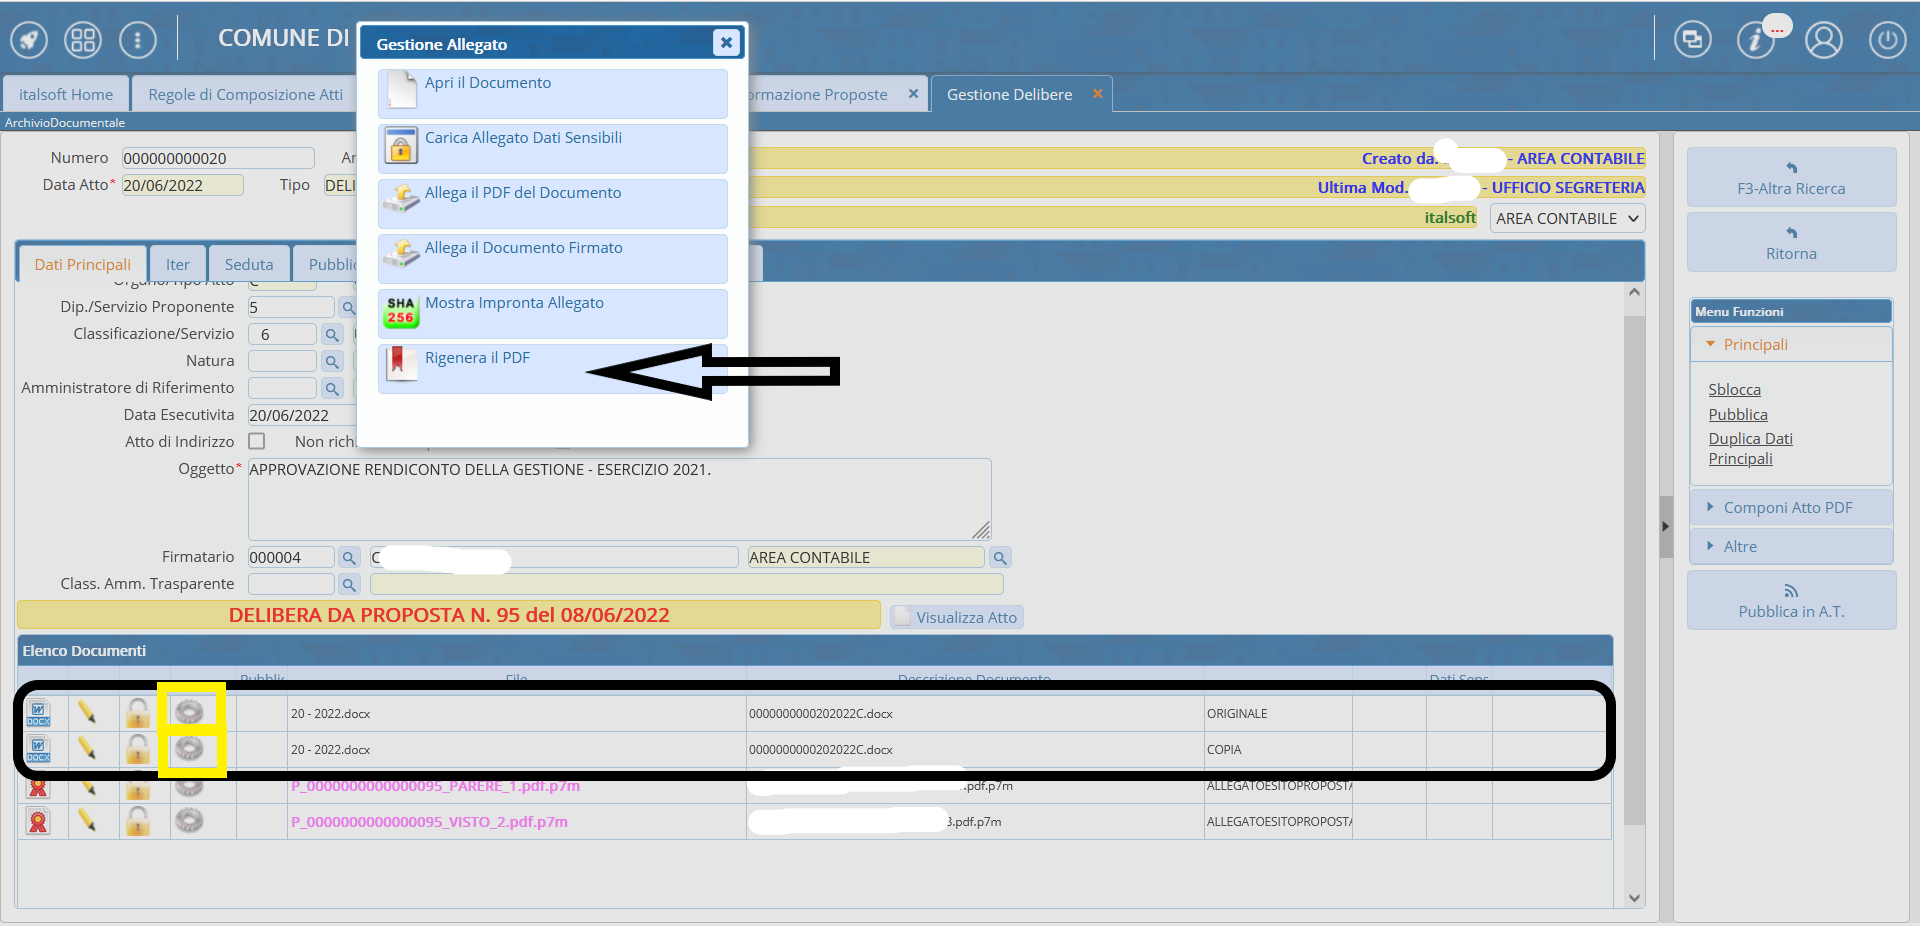1920x926 pixels.
Task: Click the info notification icon in header
Action: point(1755,40)
